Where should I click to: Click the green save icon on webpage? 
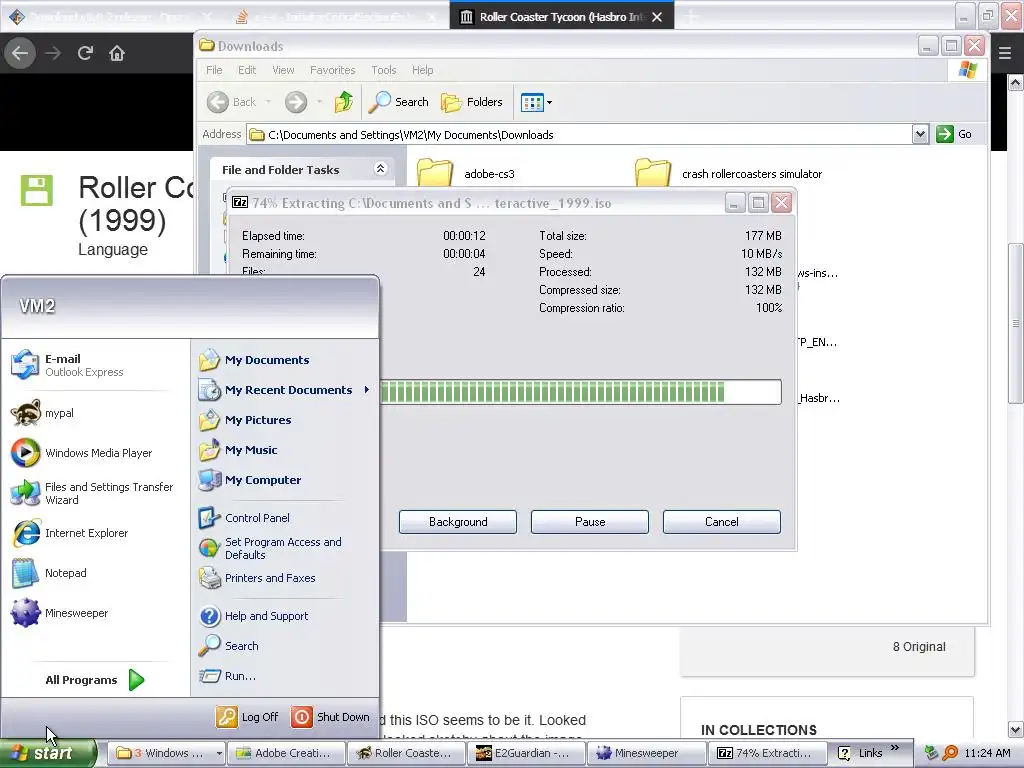(x=37, y=191)
